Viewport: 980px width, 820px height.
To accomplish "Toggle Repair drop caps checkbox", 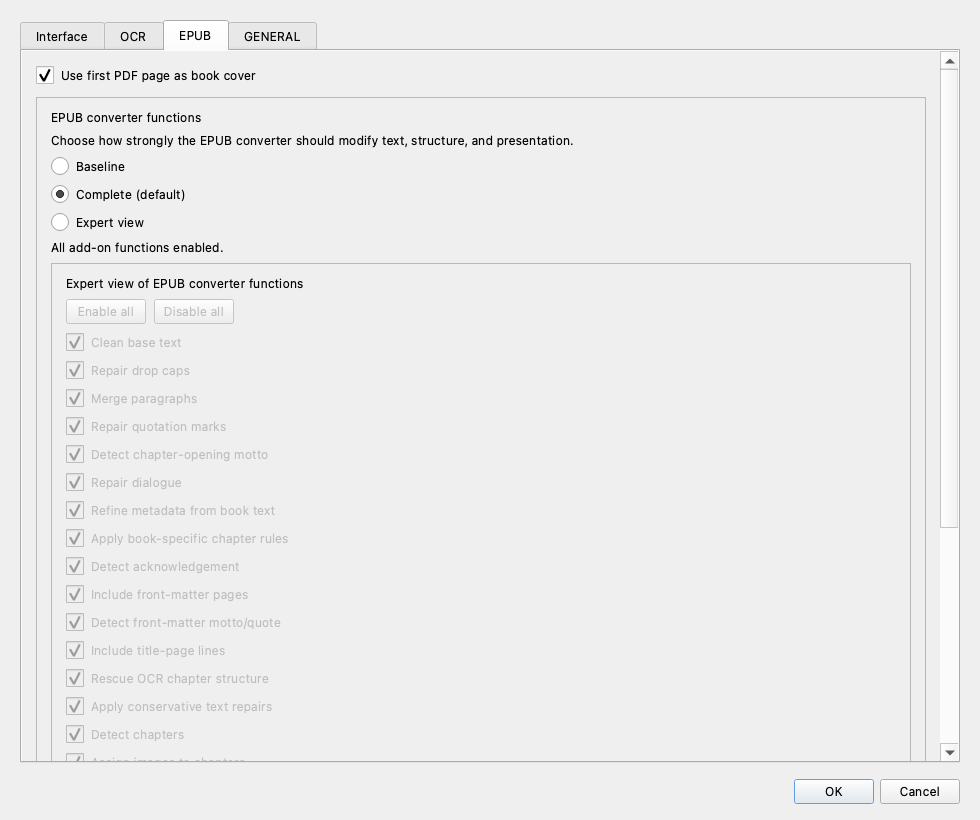I will click(75, 371).
